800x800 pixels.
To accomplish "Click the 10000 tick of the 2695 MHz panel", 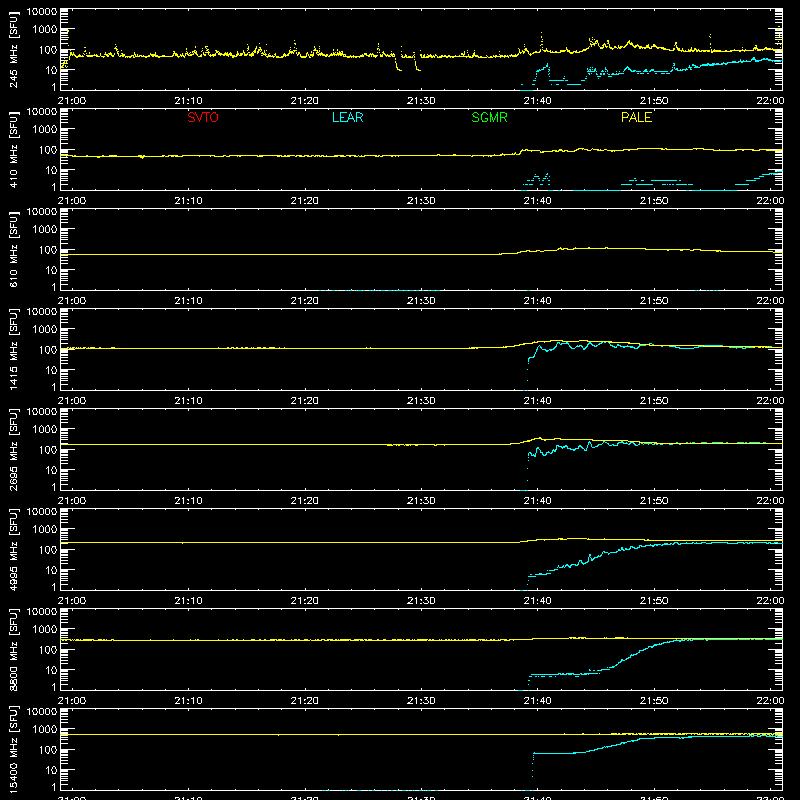I will (x=42, y=412).
